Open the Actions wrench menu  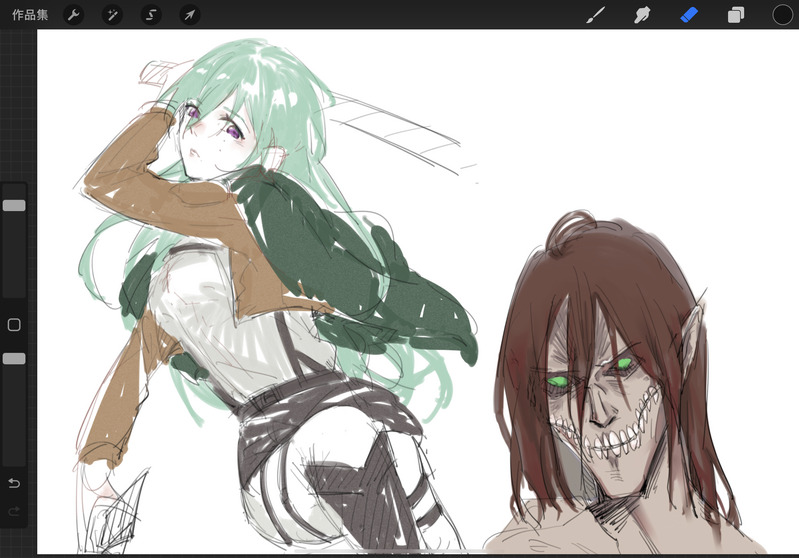click(x=73, y=15)
